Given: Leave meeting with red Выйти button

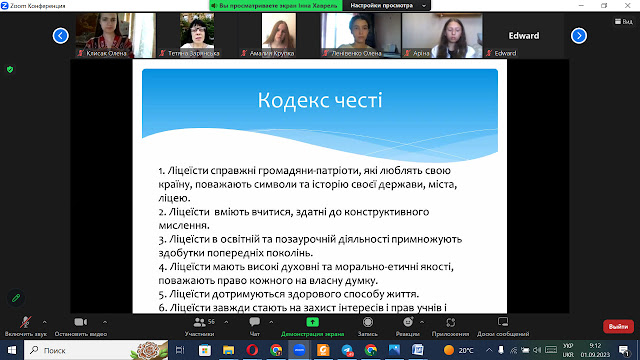Looking at the screenshot, I should 618,327.
